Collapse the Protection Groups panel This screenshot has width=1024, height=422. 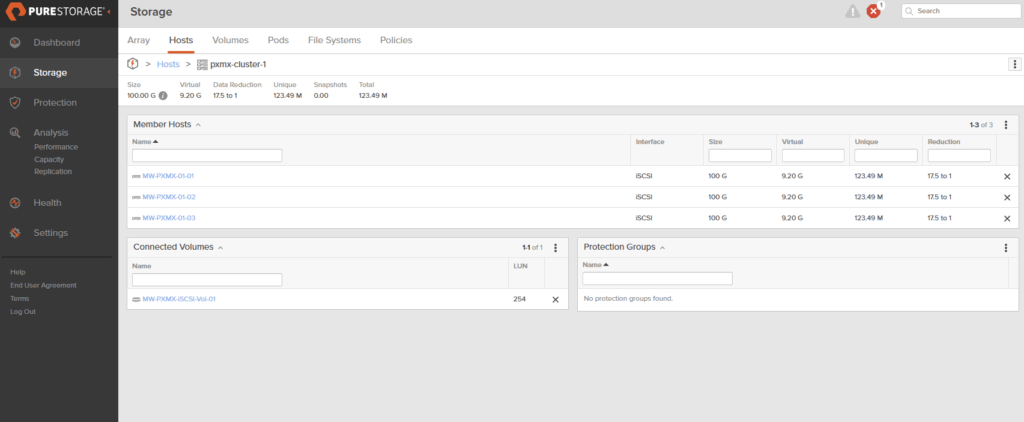pyautogui.click(x=662, y=248)
